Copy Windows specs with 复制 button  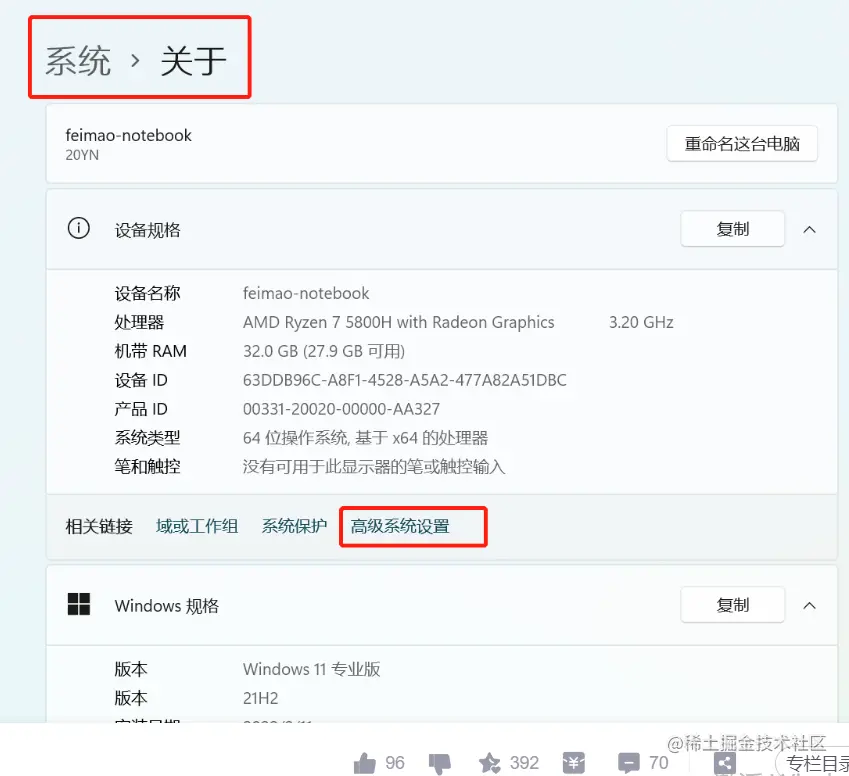click(732, 605)
